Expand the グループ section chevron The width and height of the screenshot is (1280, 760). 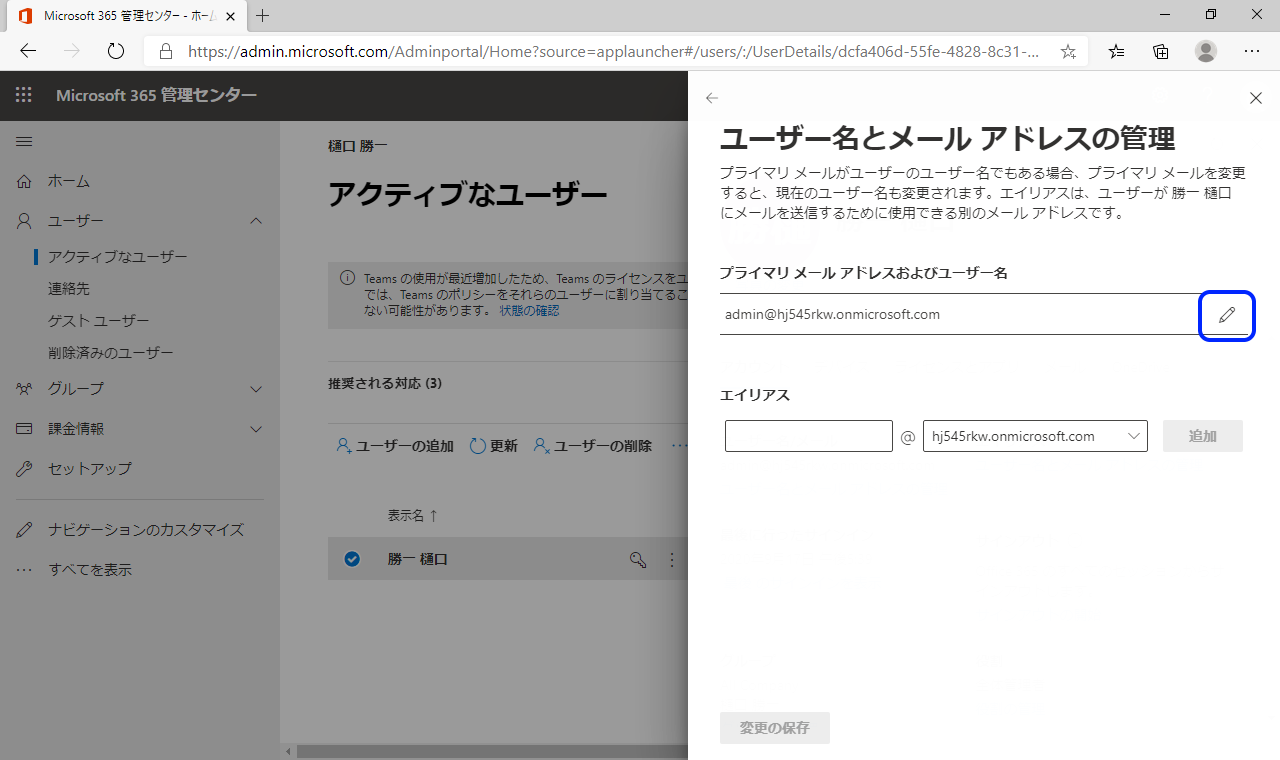(x=256, y=388)
